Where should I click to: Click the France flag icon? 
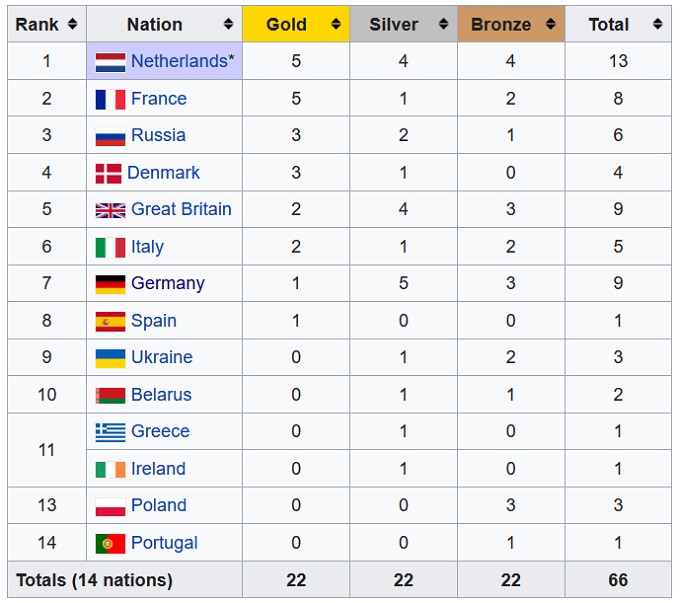[110, 99]
